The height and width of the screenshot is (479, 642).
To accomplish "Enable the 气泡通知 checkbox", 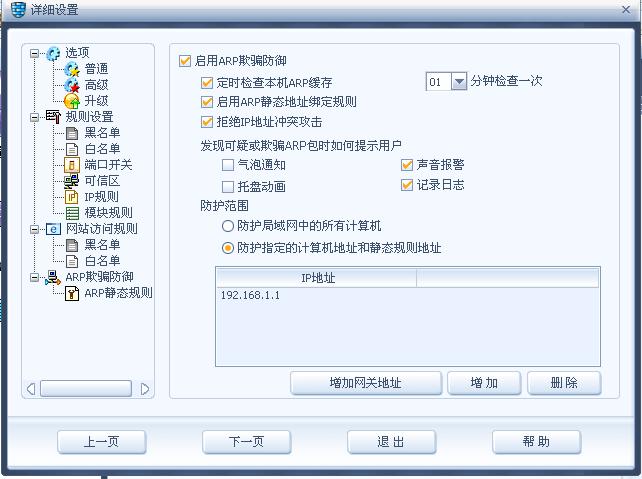I will pyautogui.click(x=228, y=165).
